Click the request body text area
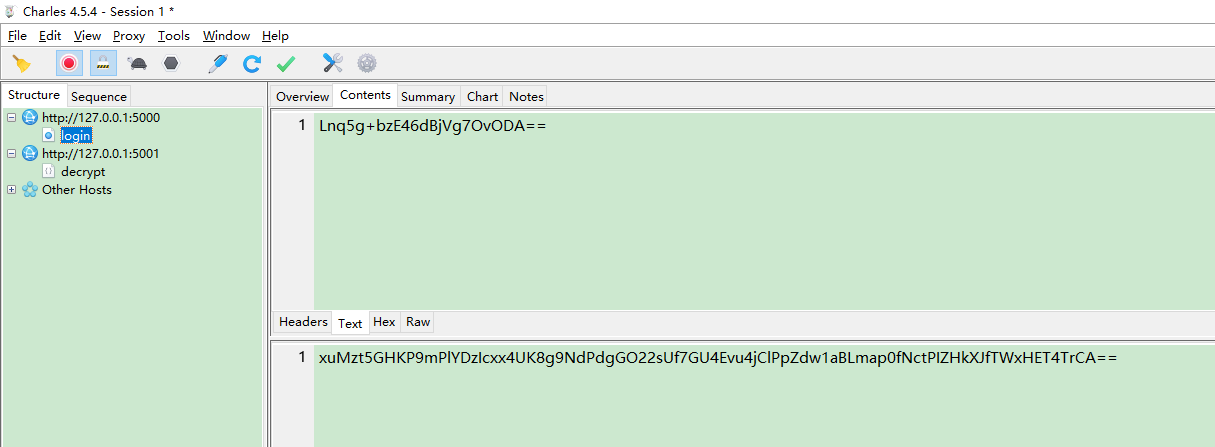Viewport: 1215px width, 447px height. (760, 210)
